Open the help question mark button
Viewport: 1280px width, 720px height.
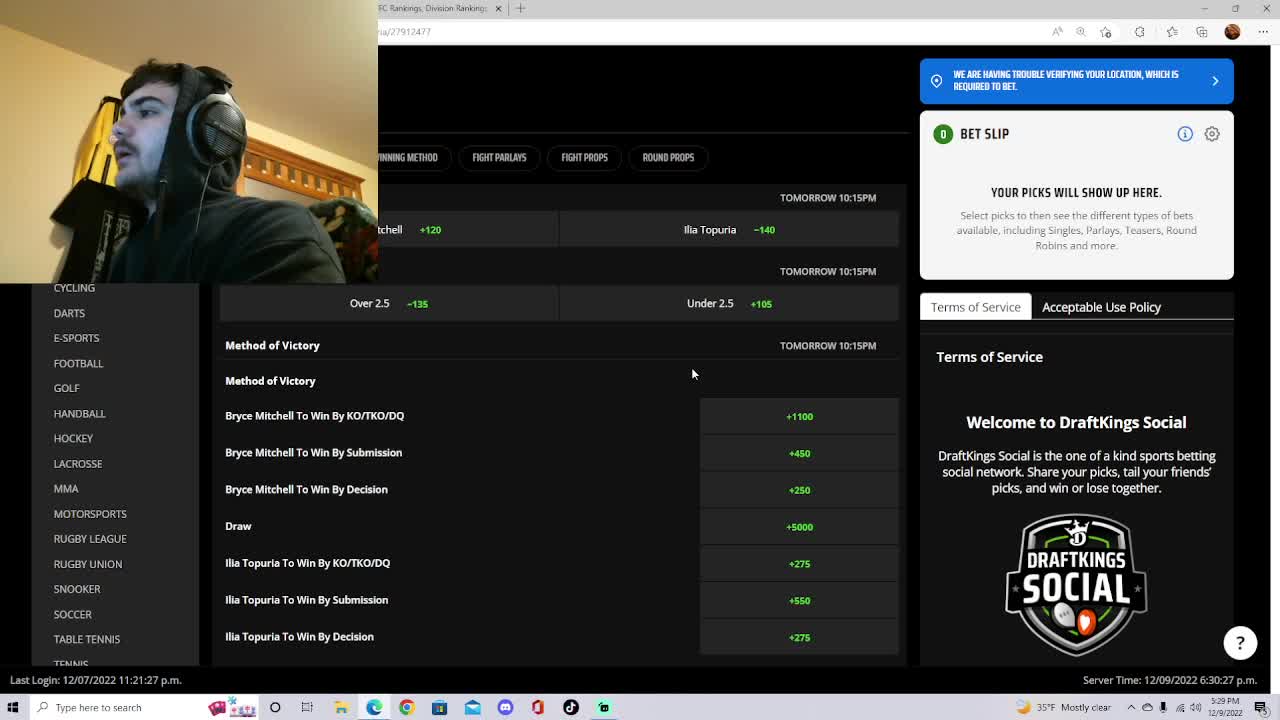[1240, 643]
